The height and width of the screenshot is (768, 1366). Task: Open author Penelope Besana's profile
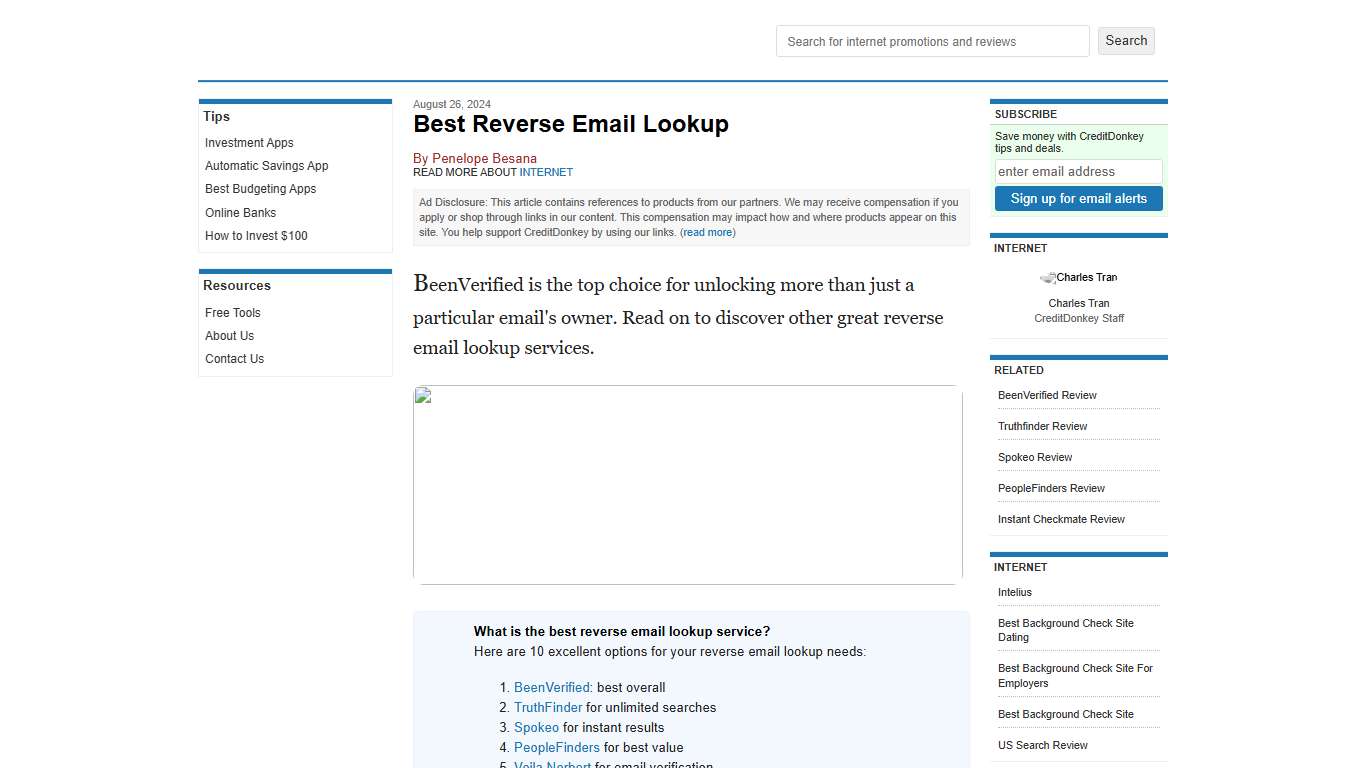(484, 158)
